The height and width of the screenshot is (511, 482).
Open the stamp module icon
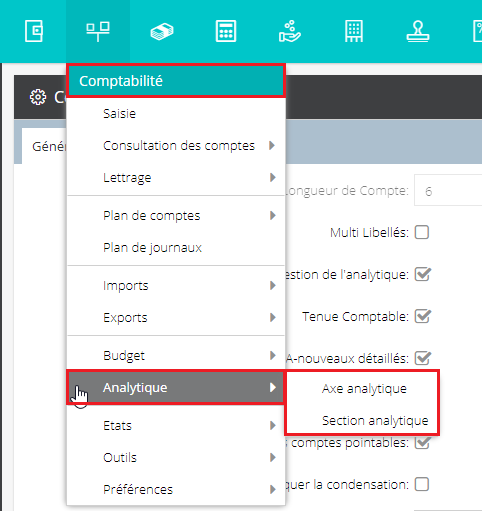click(x=418, y=31)
